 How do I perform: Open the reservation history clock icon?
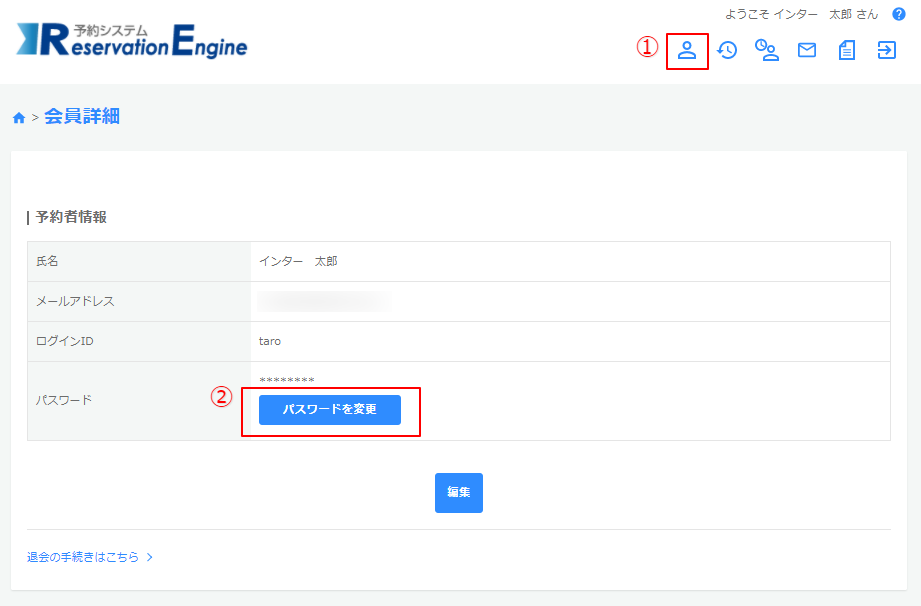click(x=727, y=50)
